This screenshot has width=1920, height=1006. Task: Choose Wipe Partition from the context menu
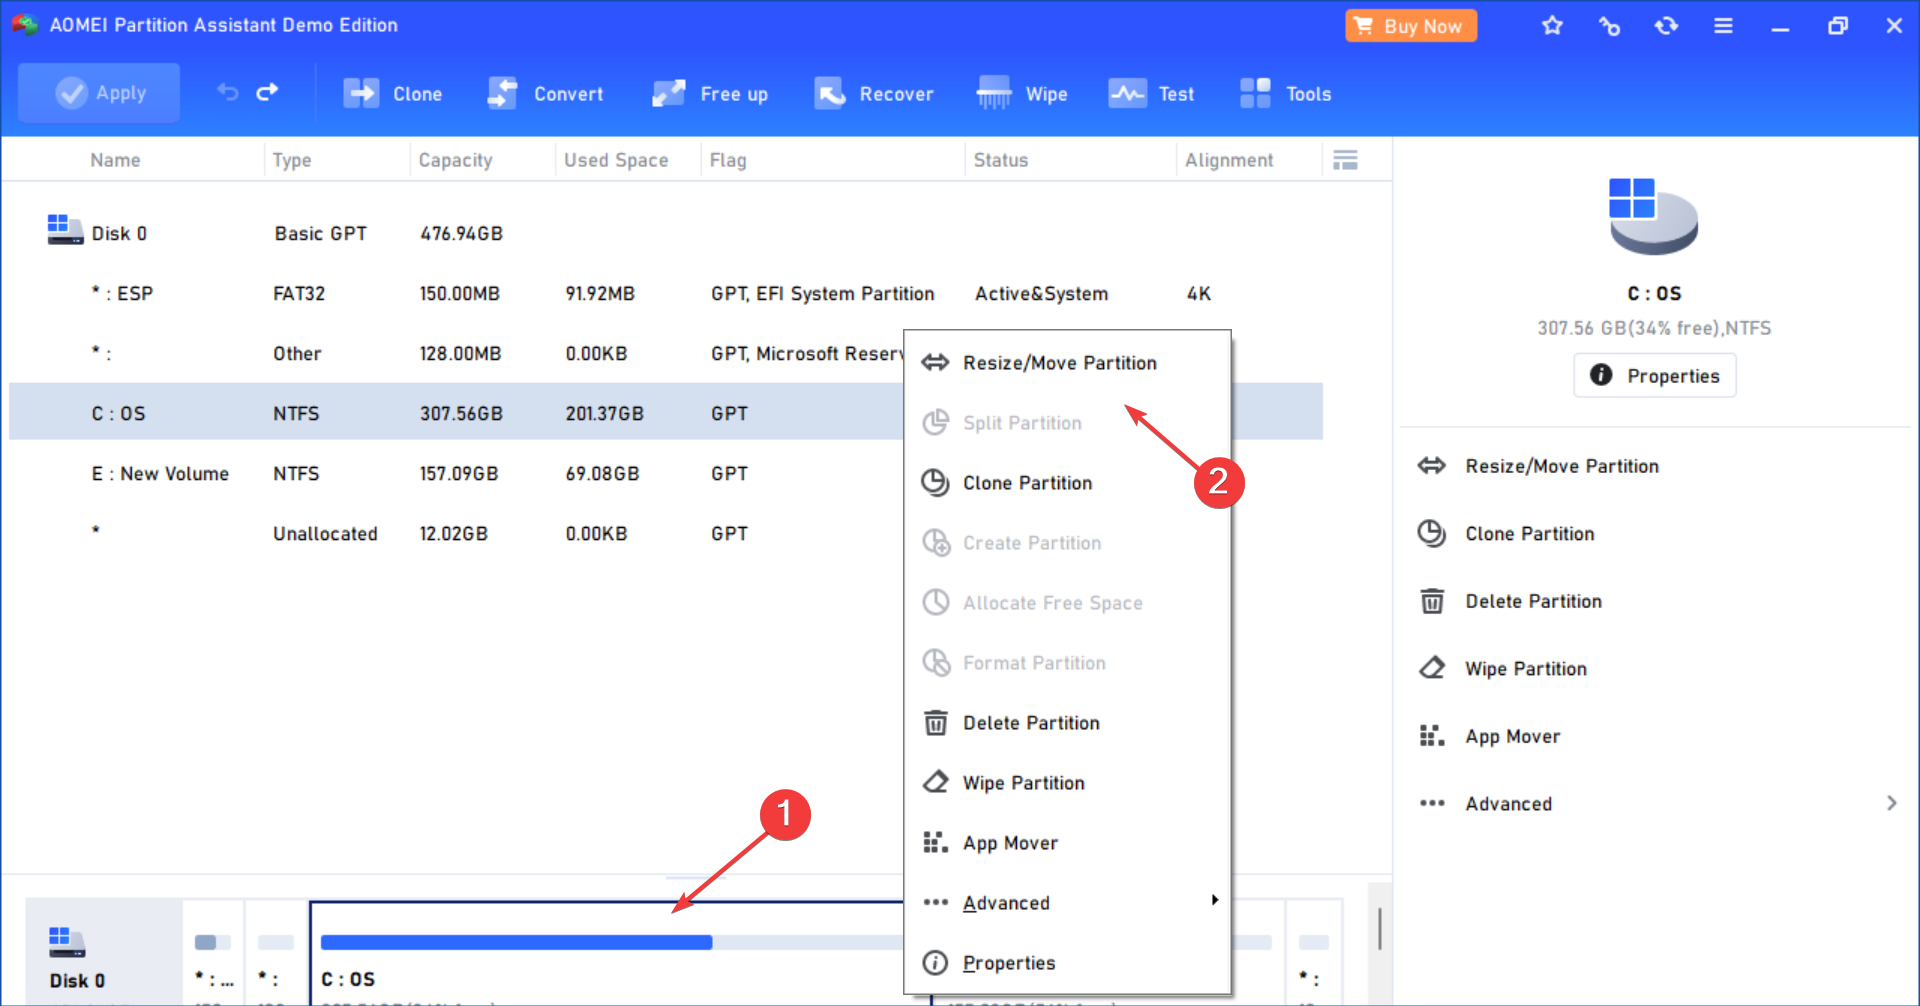[x=1023, y=782]
